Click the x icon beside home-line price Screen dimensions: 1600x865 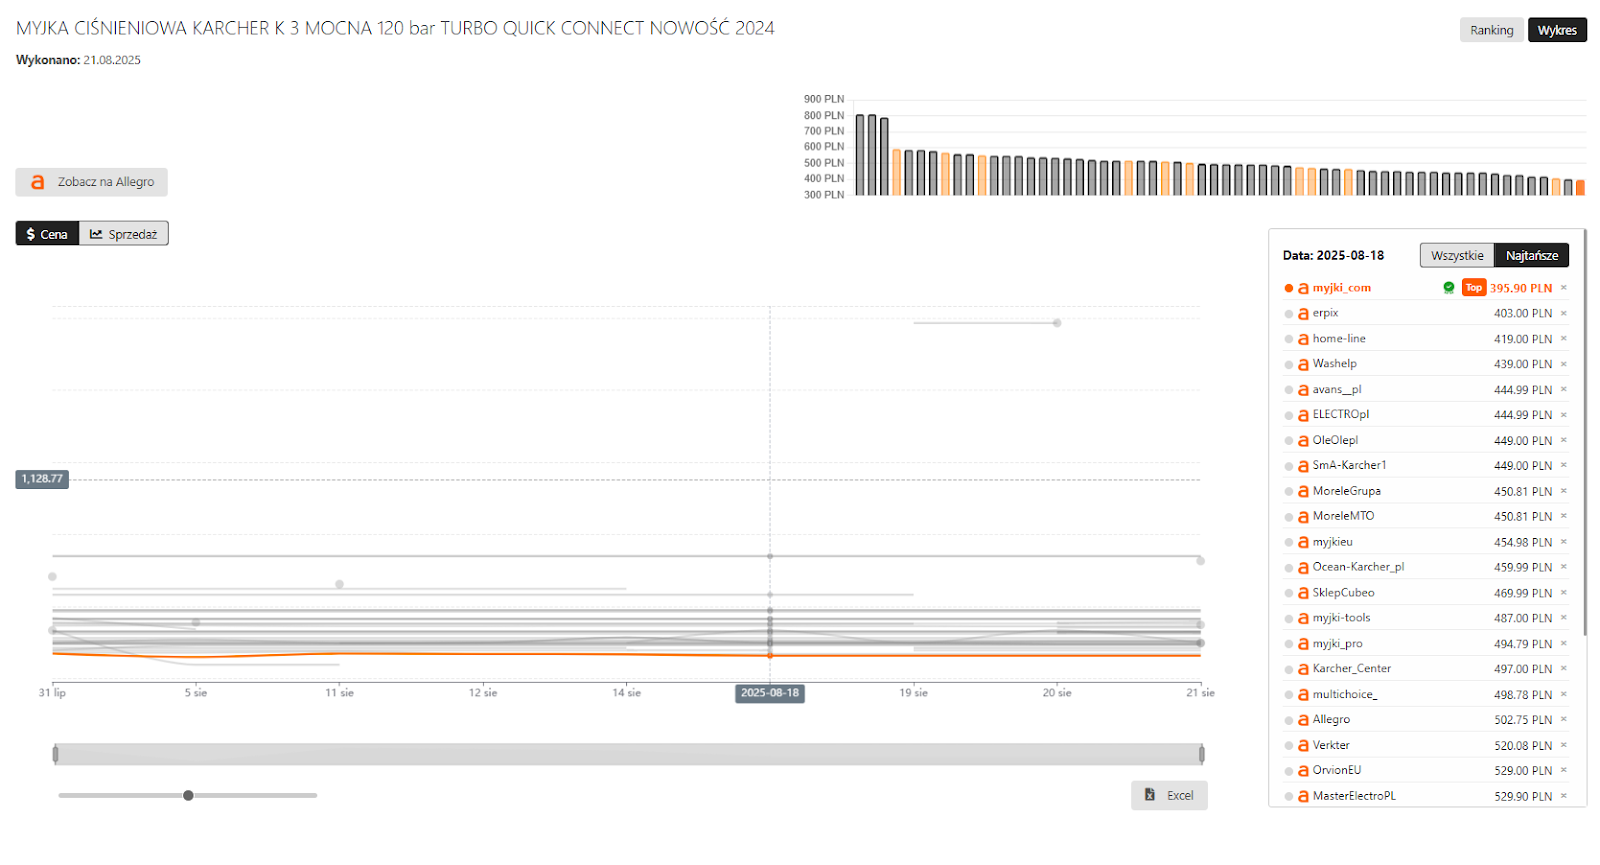pyautogui.click(x=1564, y=339)
